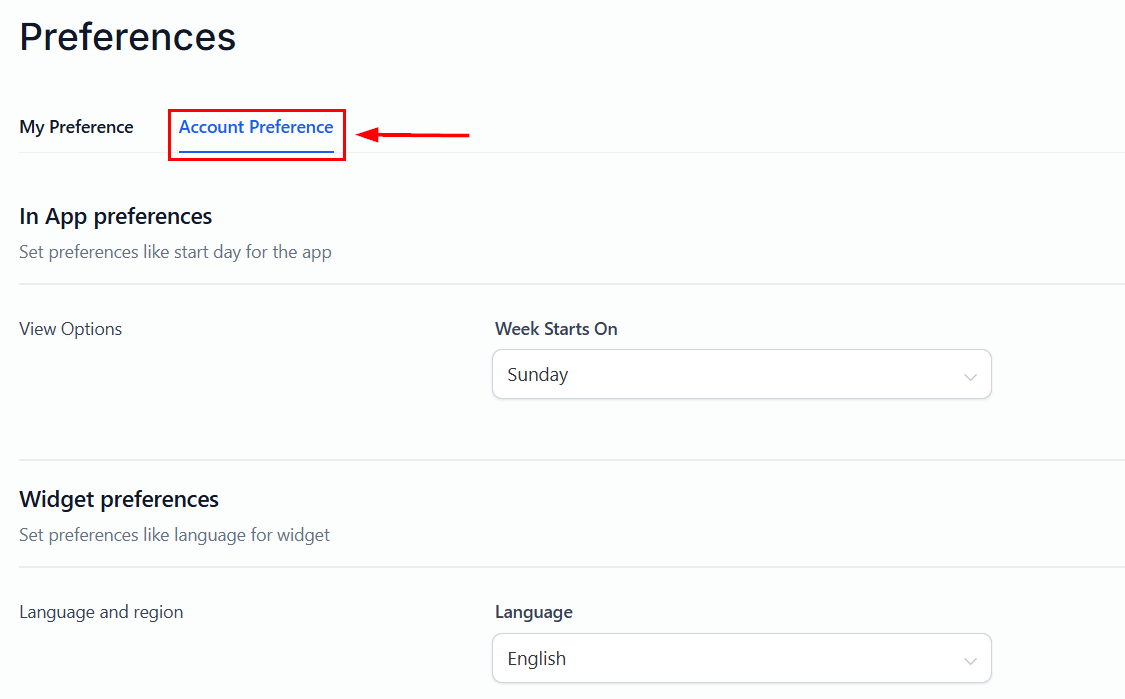Click the selected value Sunday
The image size is (1125, 699).
[x=538, y=375]
